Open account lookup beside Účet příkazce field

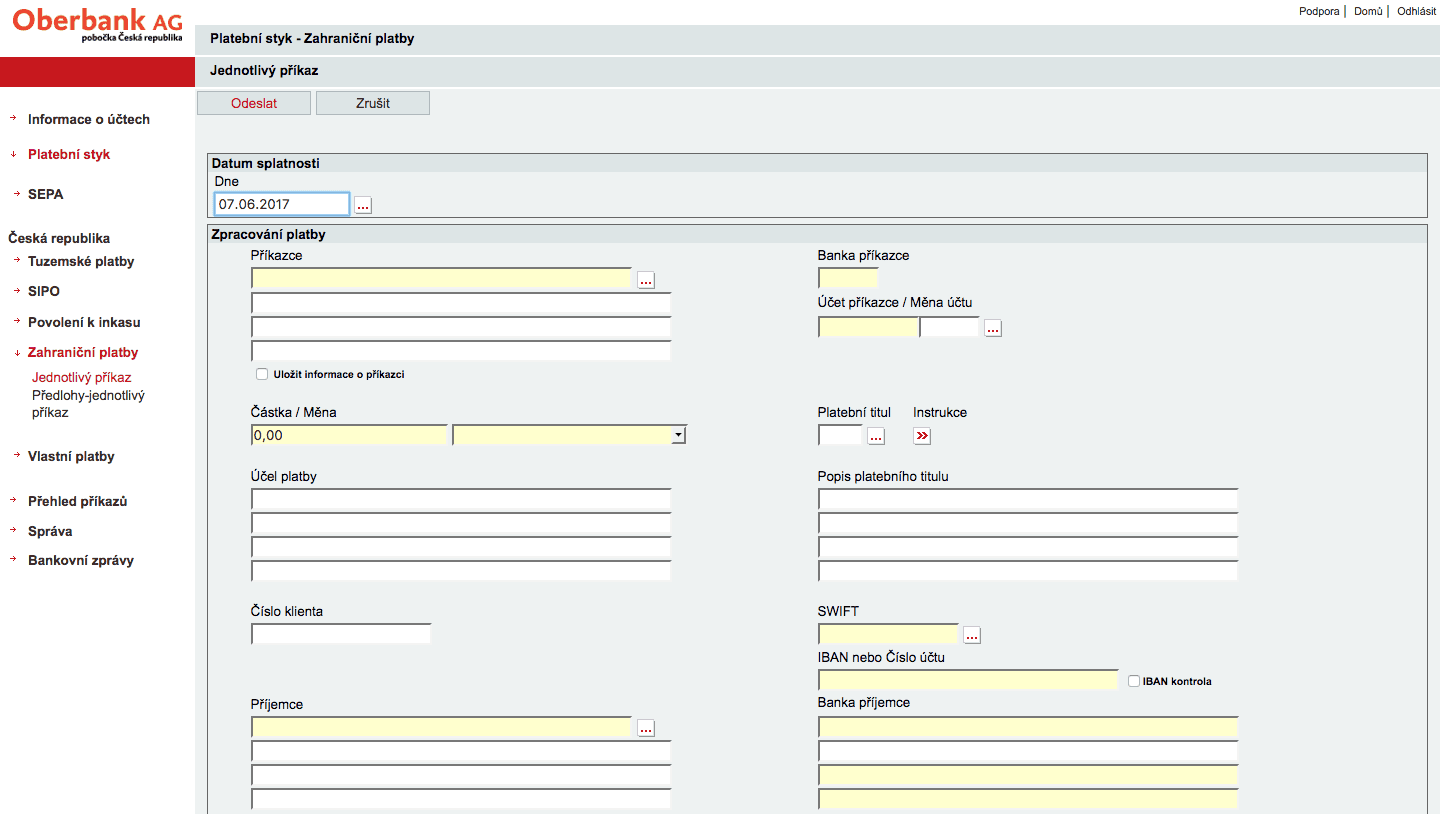coord(993,328)
